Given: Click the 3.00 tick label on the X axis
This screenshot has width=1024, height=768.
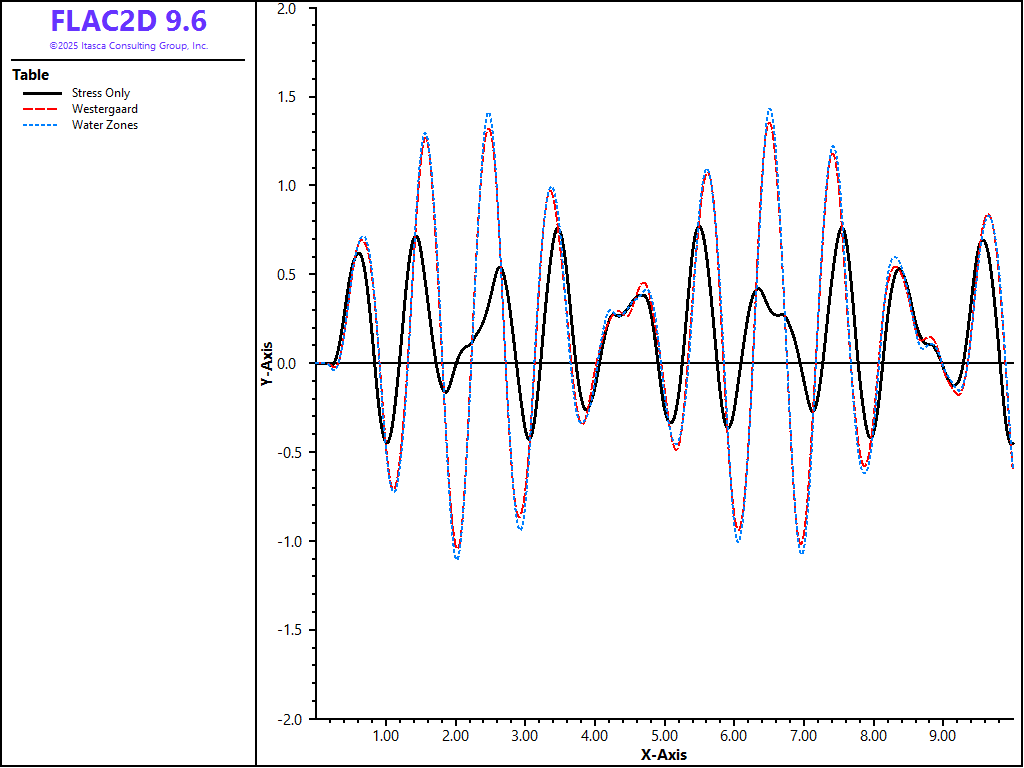Looking at the screenshot, I should pyautogui.click(x=524, y=736).
